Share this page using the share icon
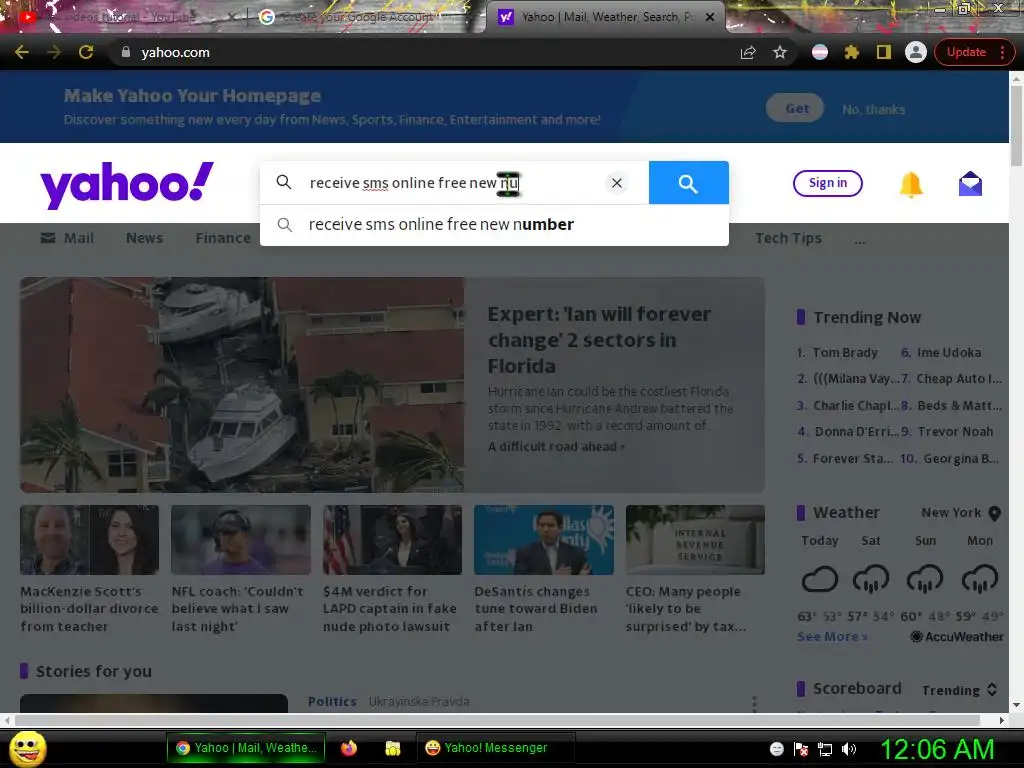Image resolution: width=1024 pixels, height=768 pixels. click(748, 52)
